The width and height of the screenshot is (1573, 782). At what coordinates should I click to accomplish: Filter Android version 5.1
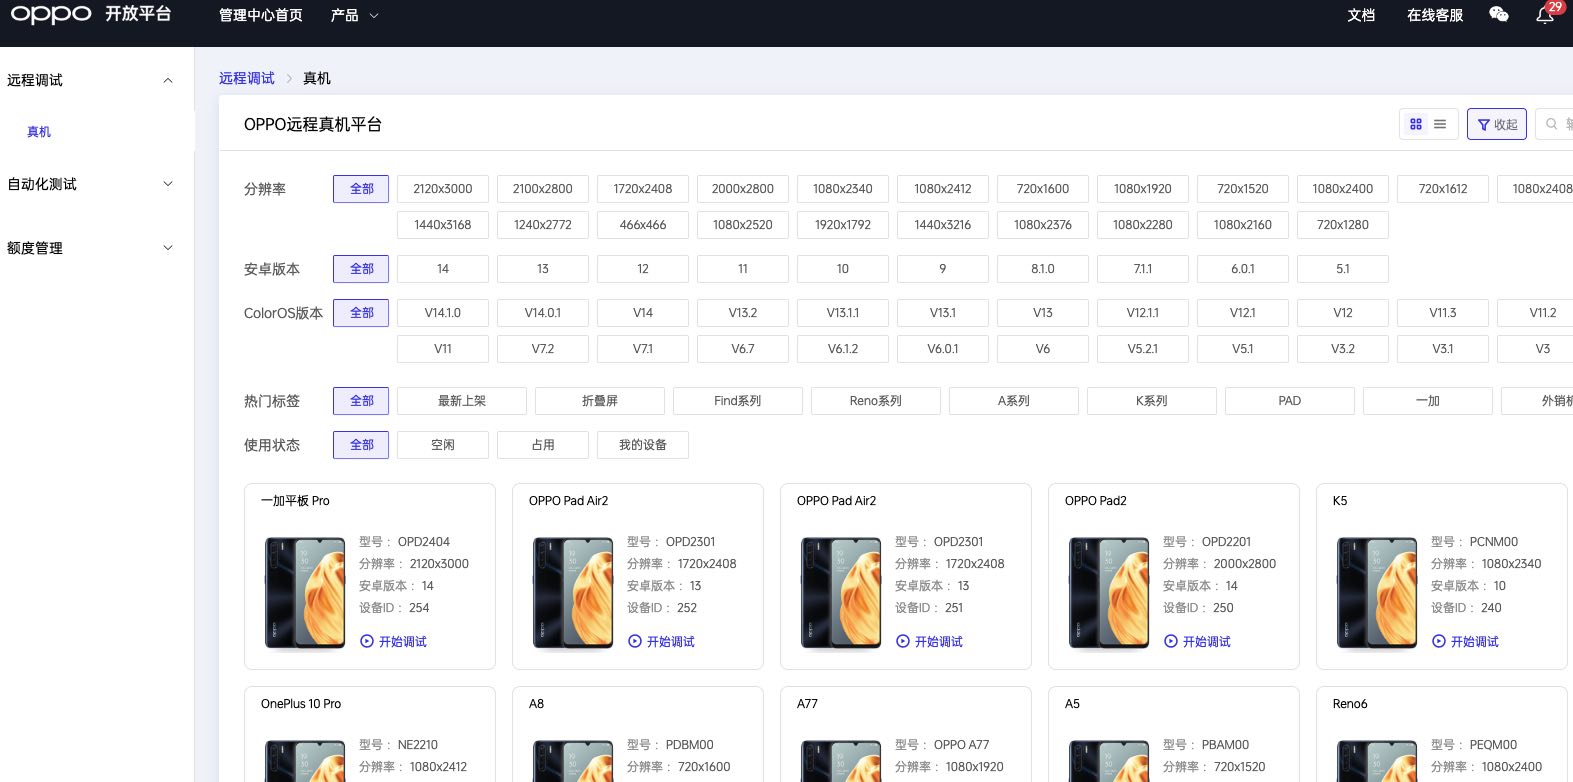pos(1343,269)
